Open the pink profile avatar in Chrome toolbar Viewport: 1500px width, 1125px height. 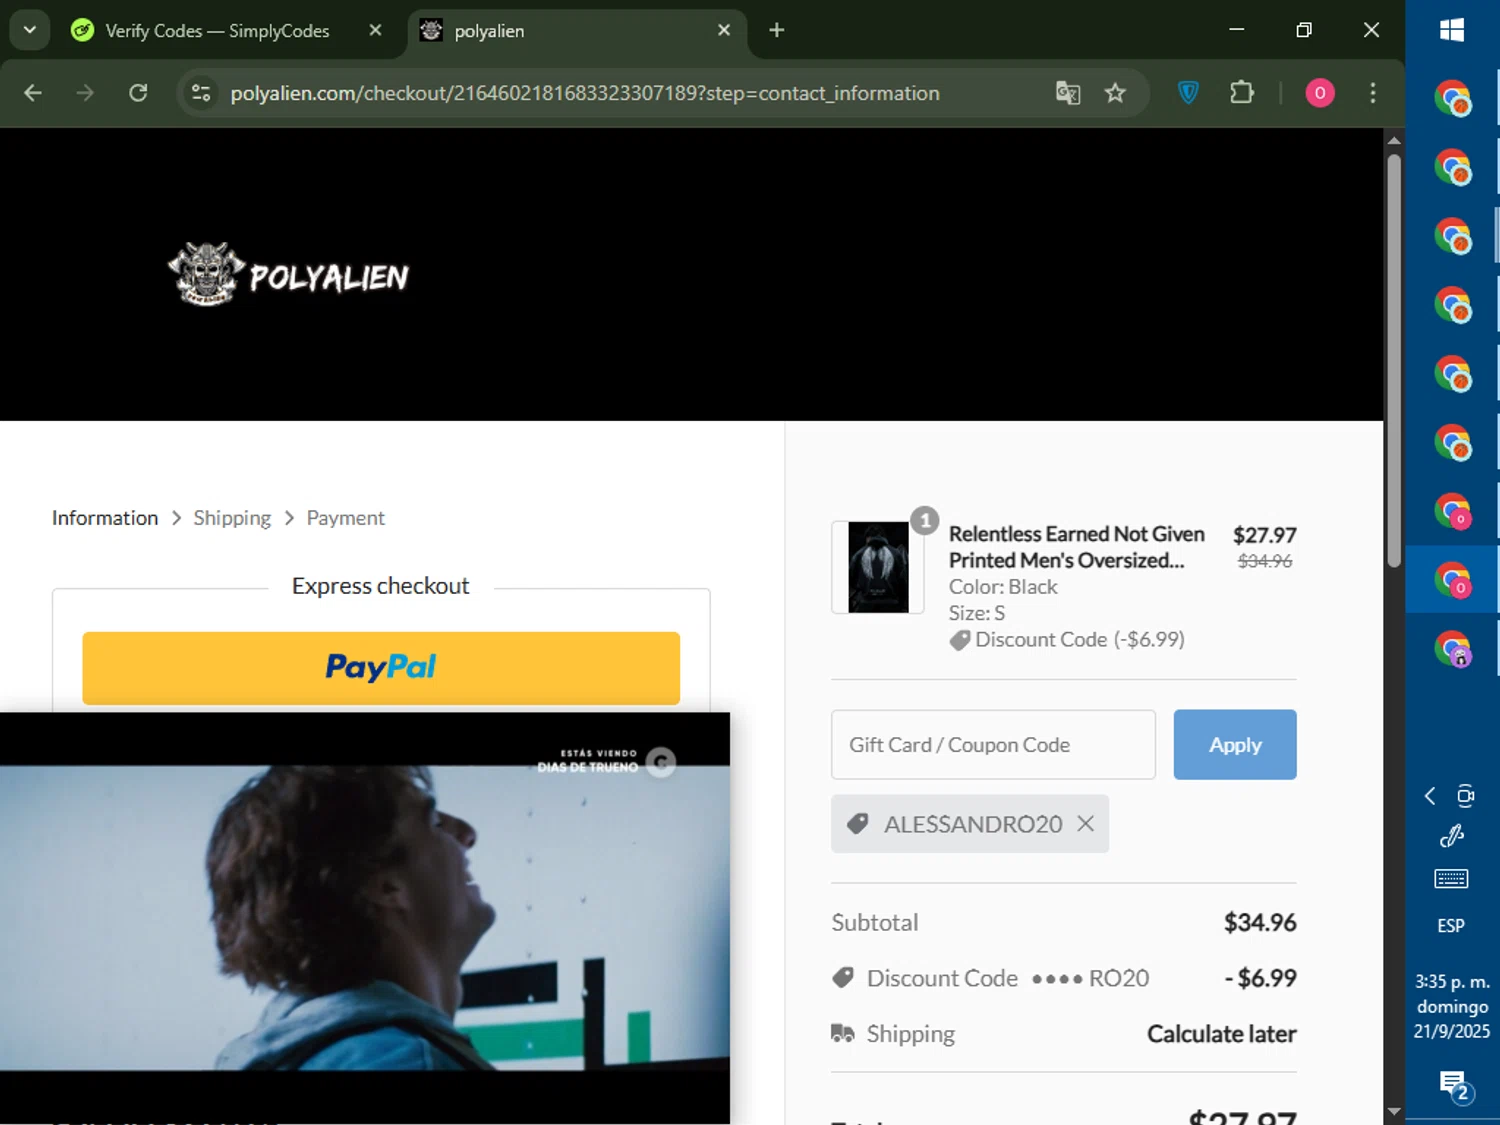tap(1320, 93)
